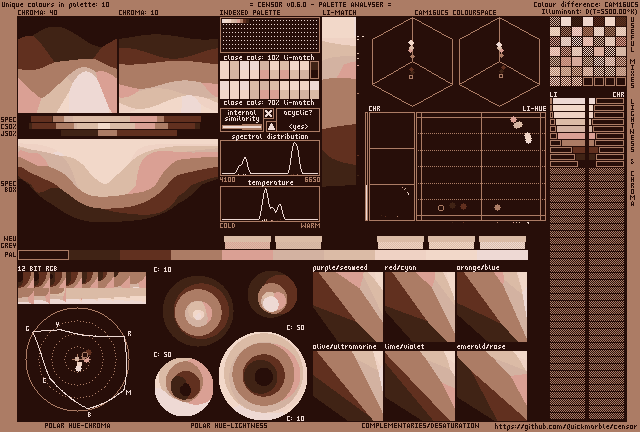Image resolution: width=640 pixels, height=432 pixels.
Task: Click the 'orange/blue' label
Action: 478,267
